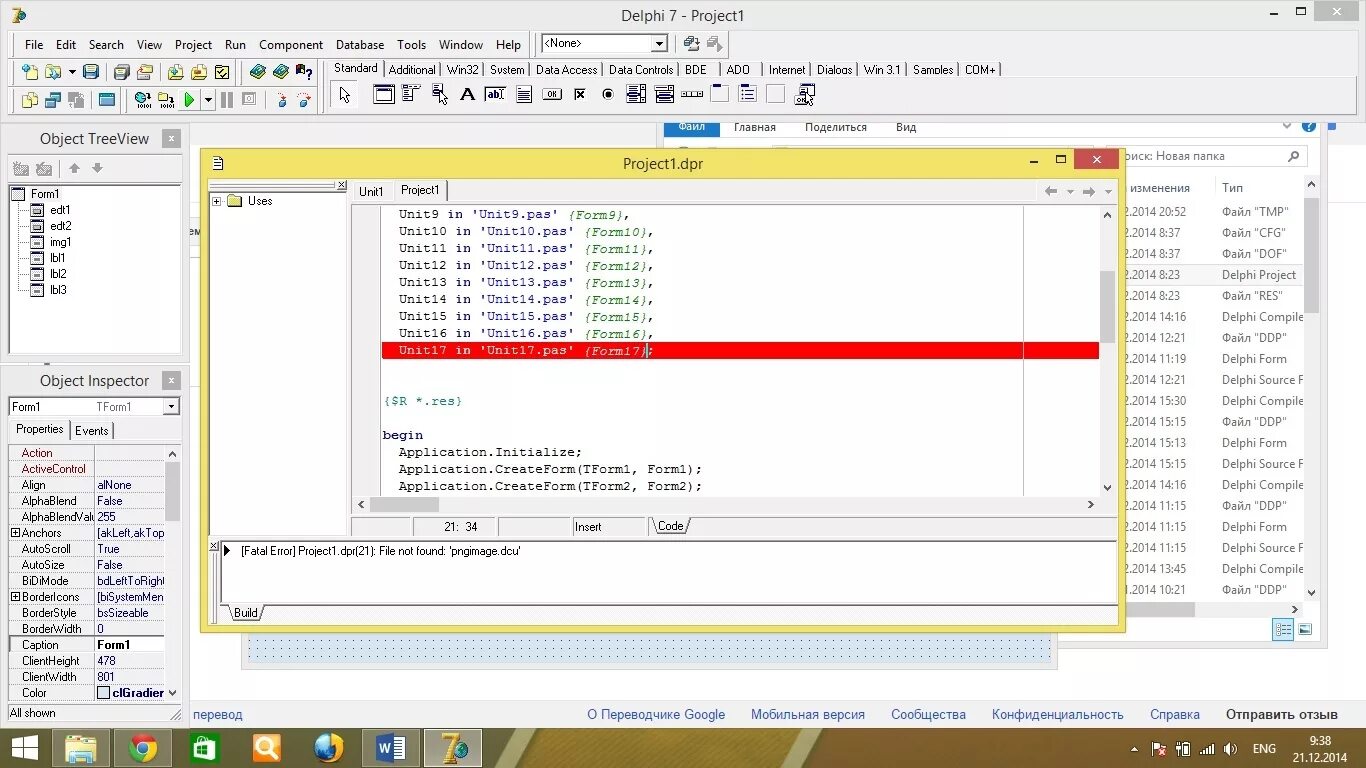Expand the BorderIcons property
Screen dimensions: 1366x768
(x=15, y=597)
